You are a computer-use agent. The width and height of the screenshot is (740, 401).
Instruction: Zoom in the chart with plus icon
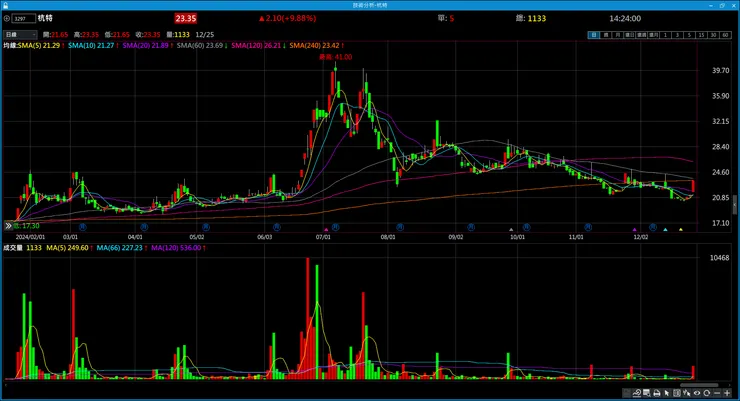(727, 393)
